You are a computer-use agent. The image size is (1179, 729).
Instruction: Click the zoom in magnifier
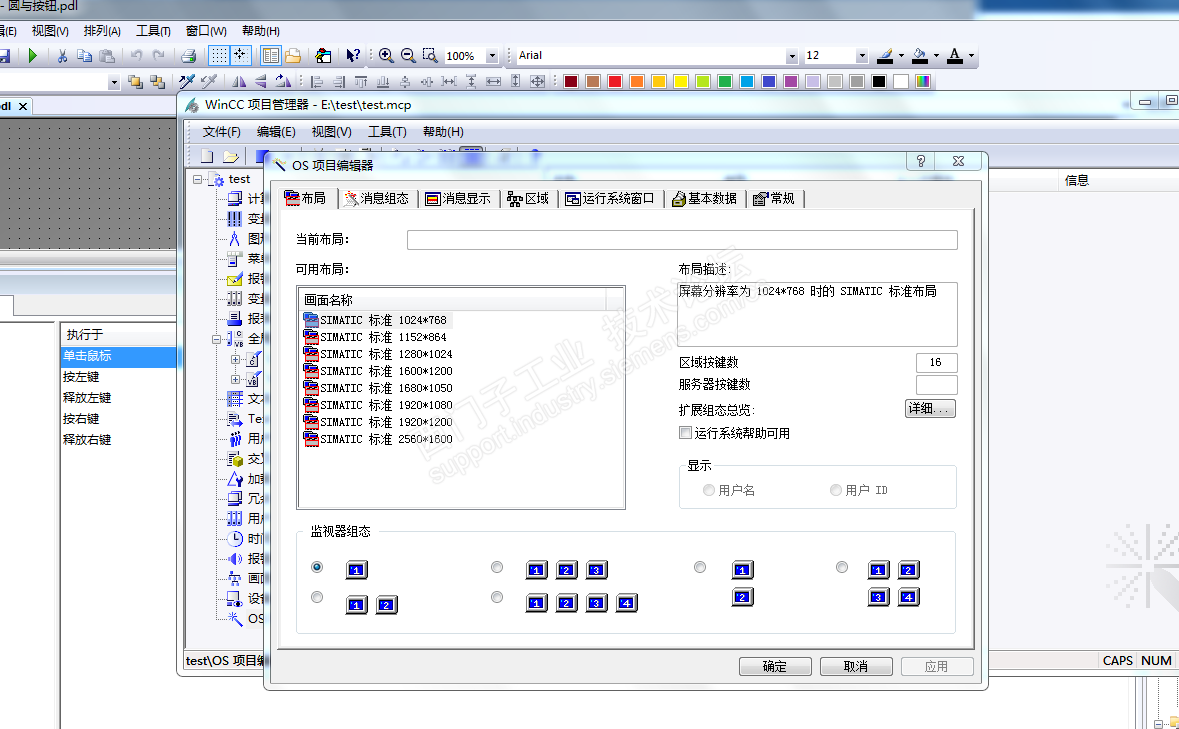click(386, 56)
